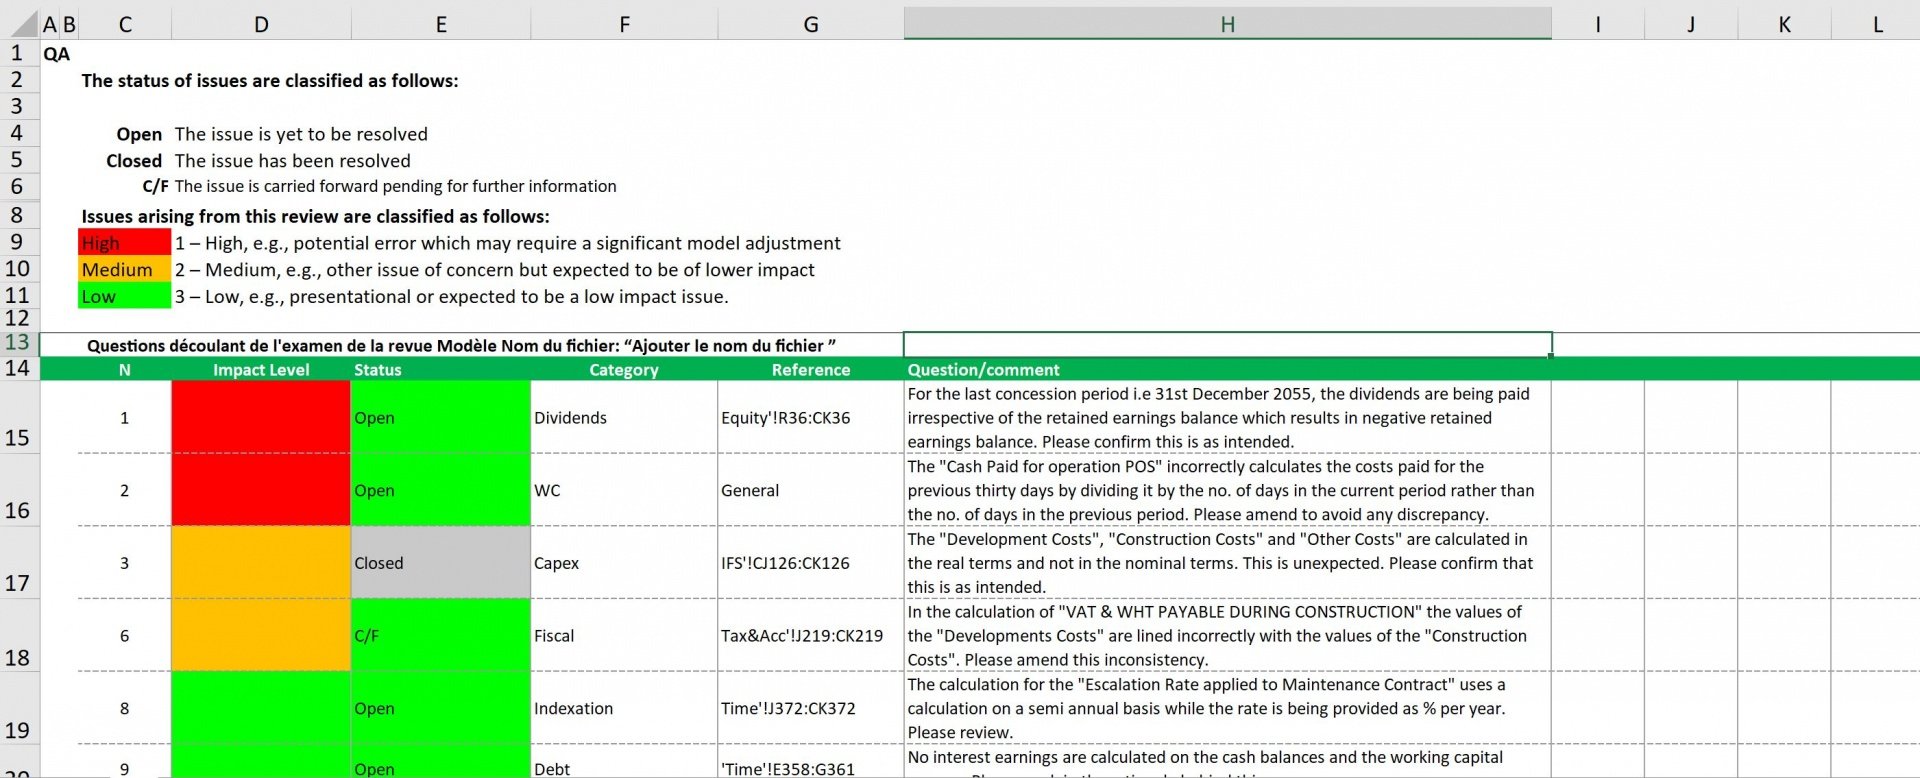Click the 'Capex' category cell
This screenshot has width=1920, height=778.
624,563
